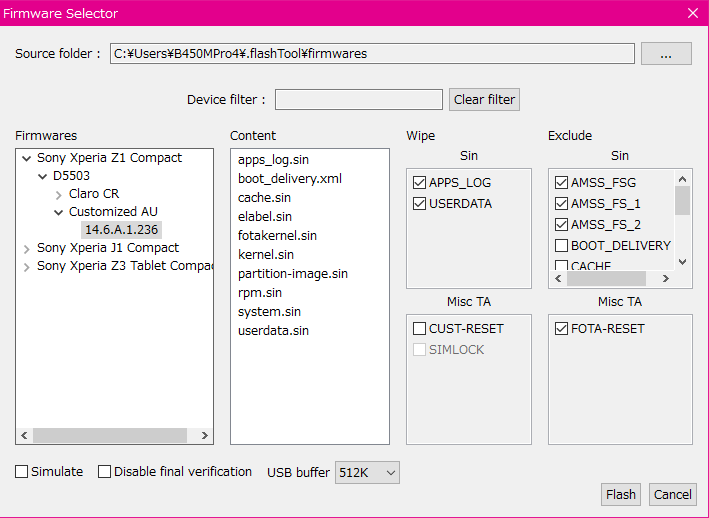Select cache.sin in Content list
The width and height of the screenshot is (709, 518).
pyautogui.click(x=264, y=198)
